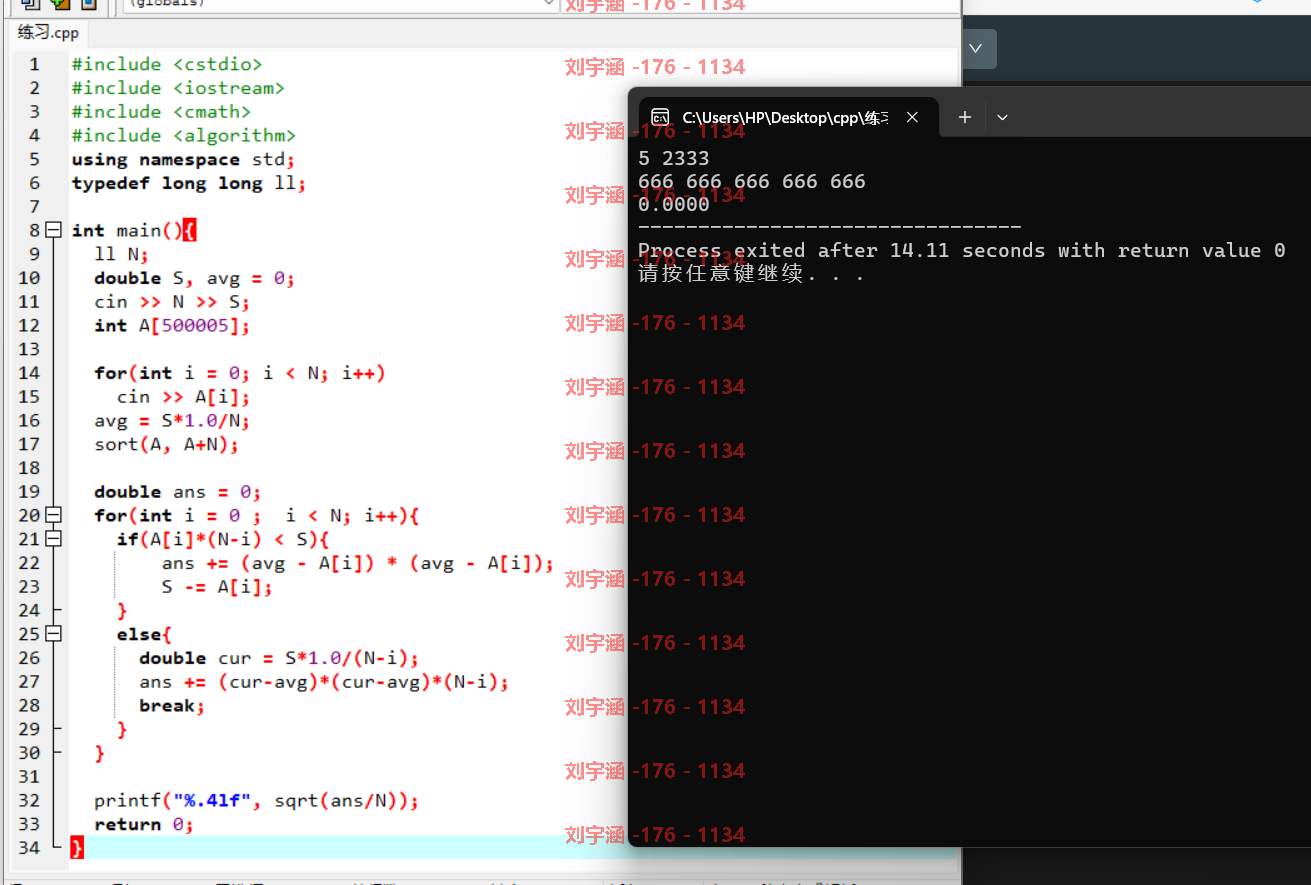Select the terminal tab C:\Users\HP\Desktop\cpp
The width and height of the screenshot is (1311, 885).
[784, 117]
